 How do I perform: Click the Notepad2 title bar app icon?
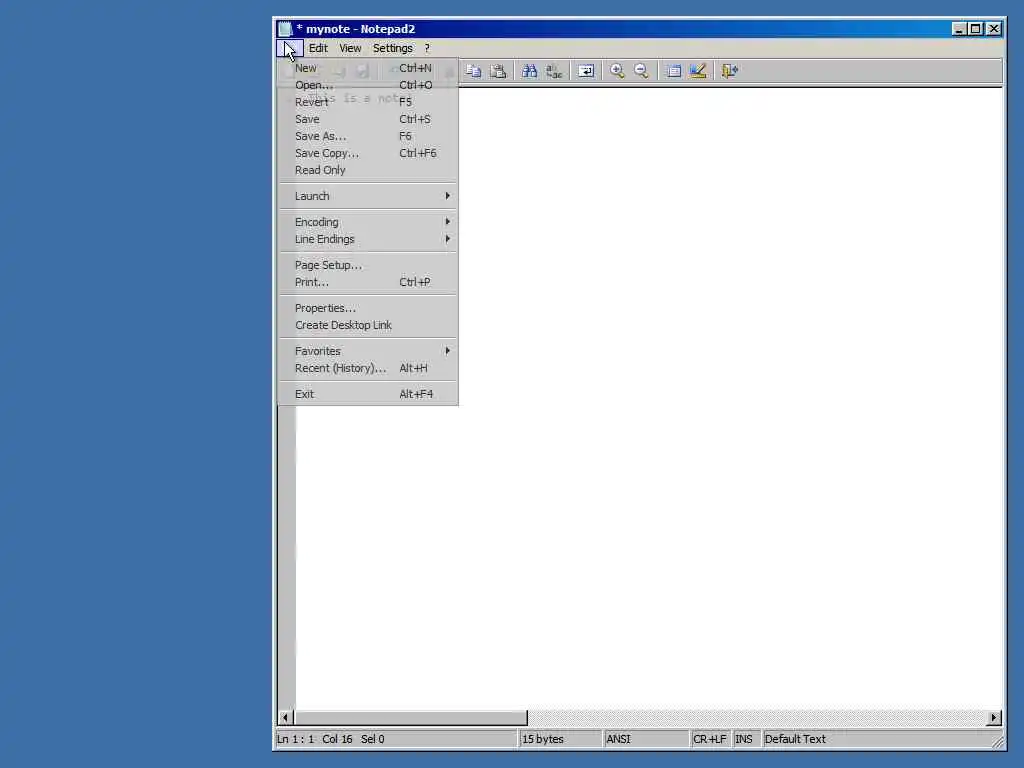click(285, 29)
